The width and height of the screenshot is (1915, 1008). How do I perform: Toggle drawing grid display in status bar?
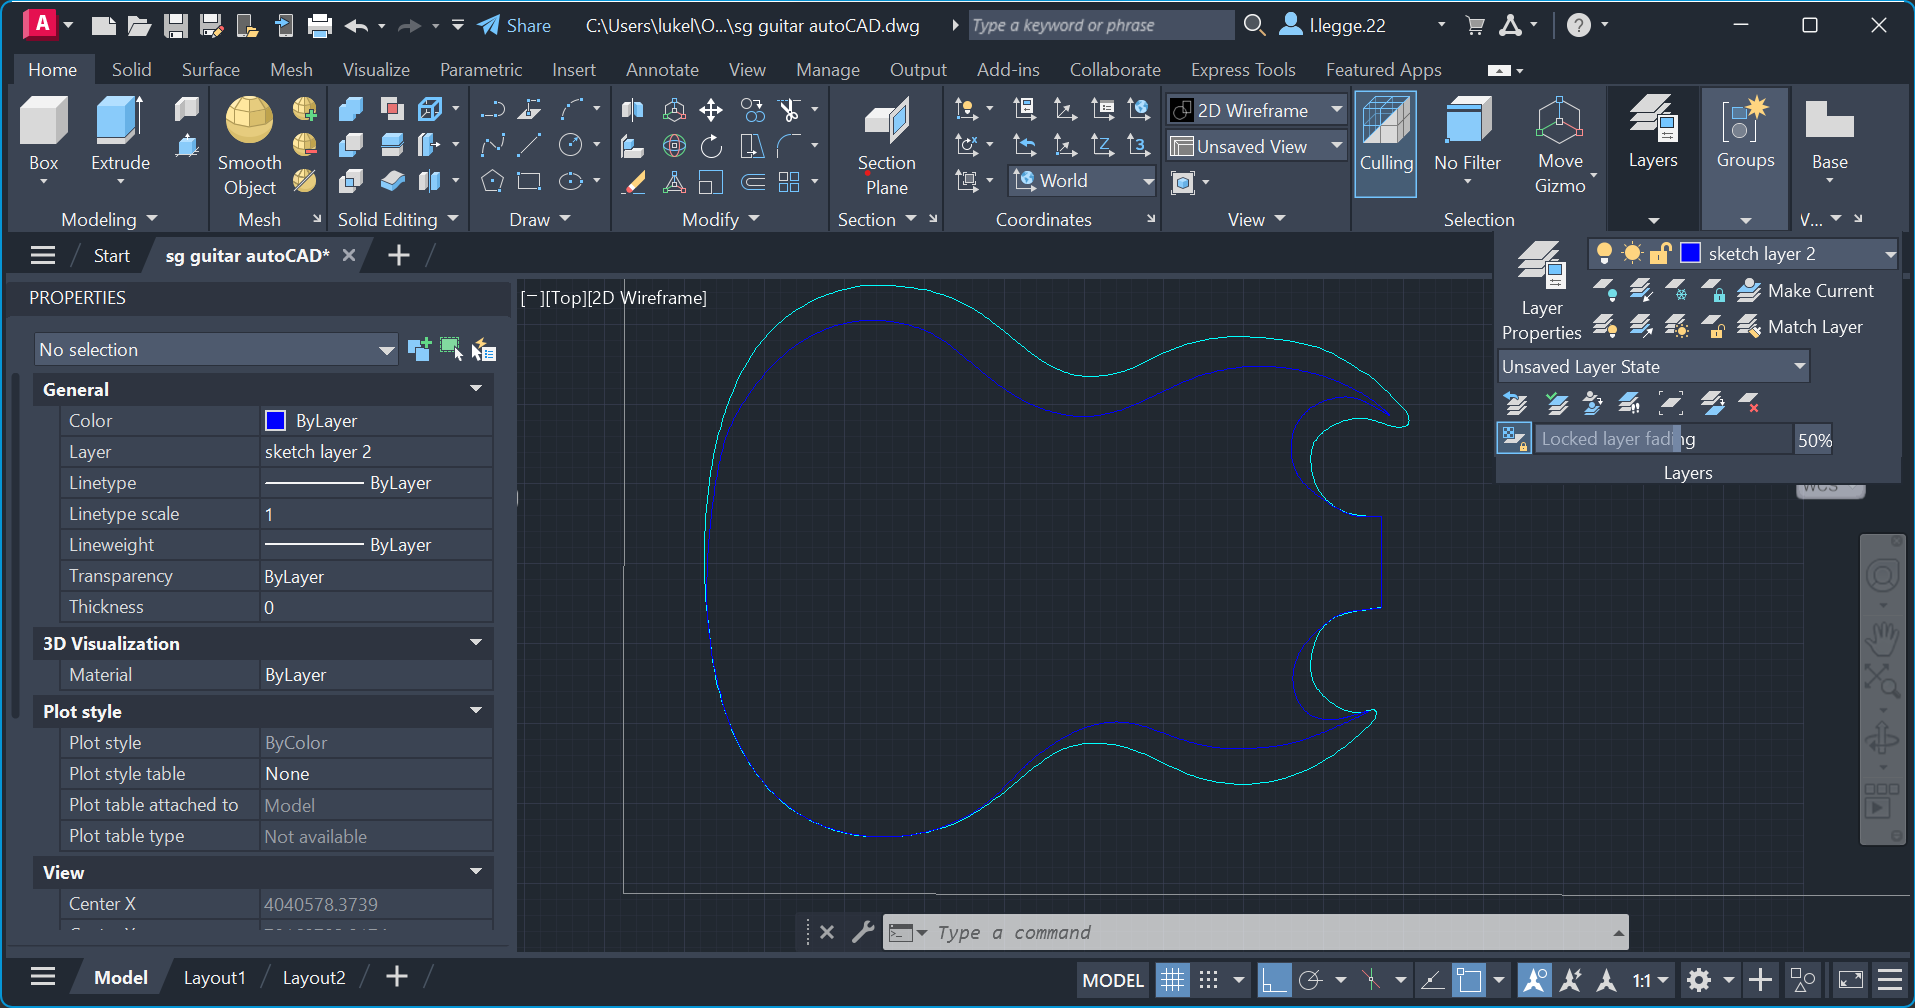point(1172,980)
